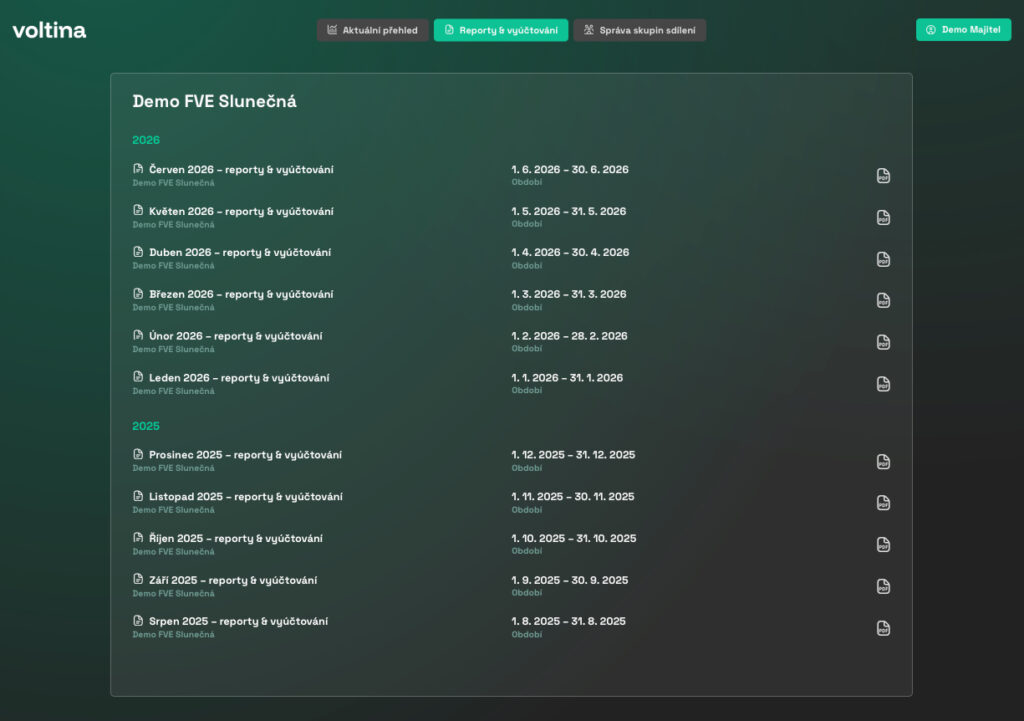
Task: Open Prosinec 2025 – reporty & vyúčtování
Action: click(245, 455)
